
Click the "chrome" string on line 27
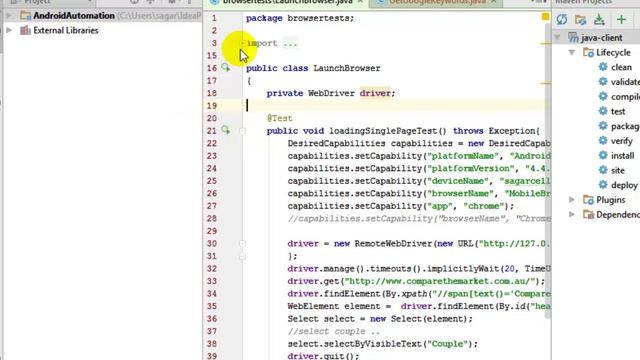[x=483, y=206]
